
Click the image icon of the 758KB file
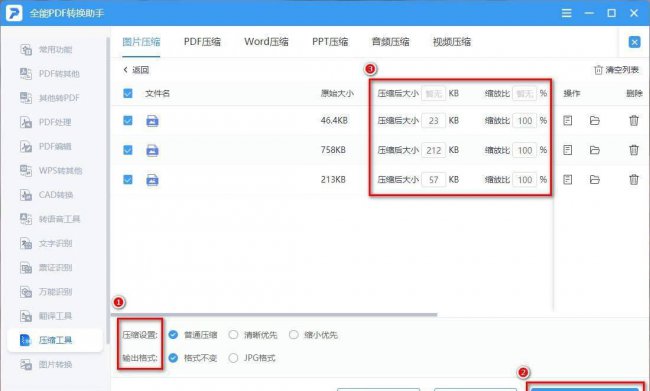[x=152, y=150]
